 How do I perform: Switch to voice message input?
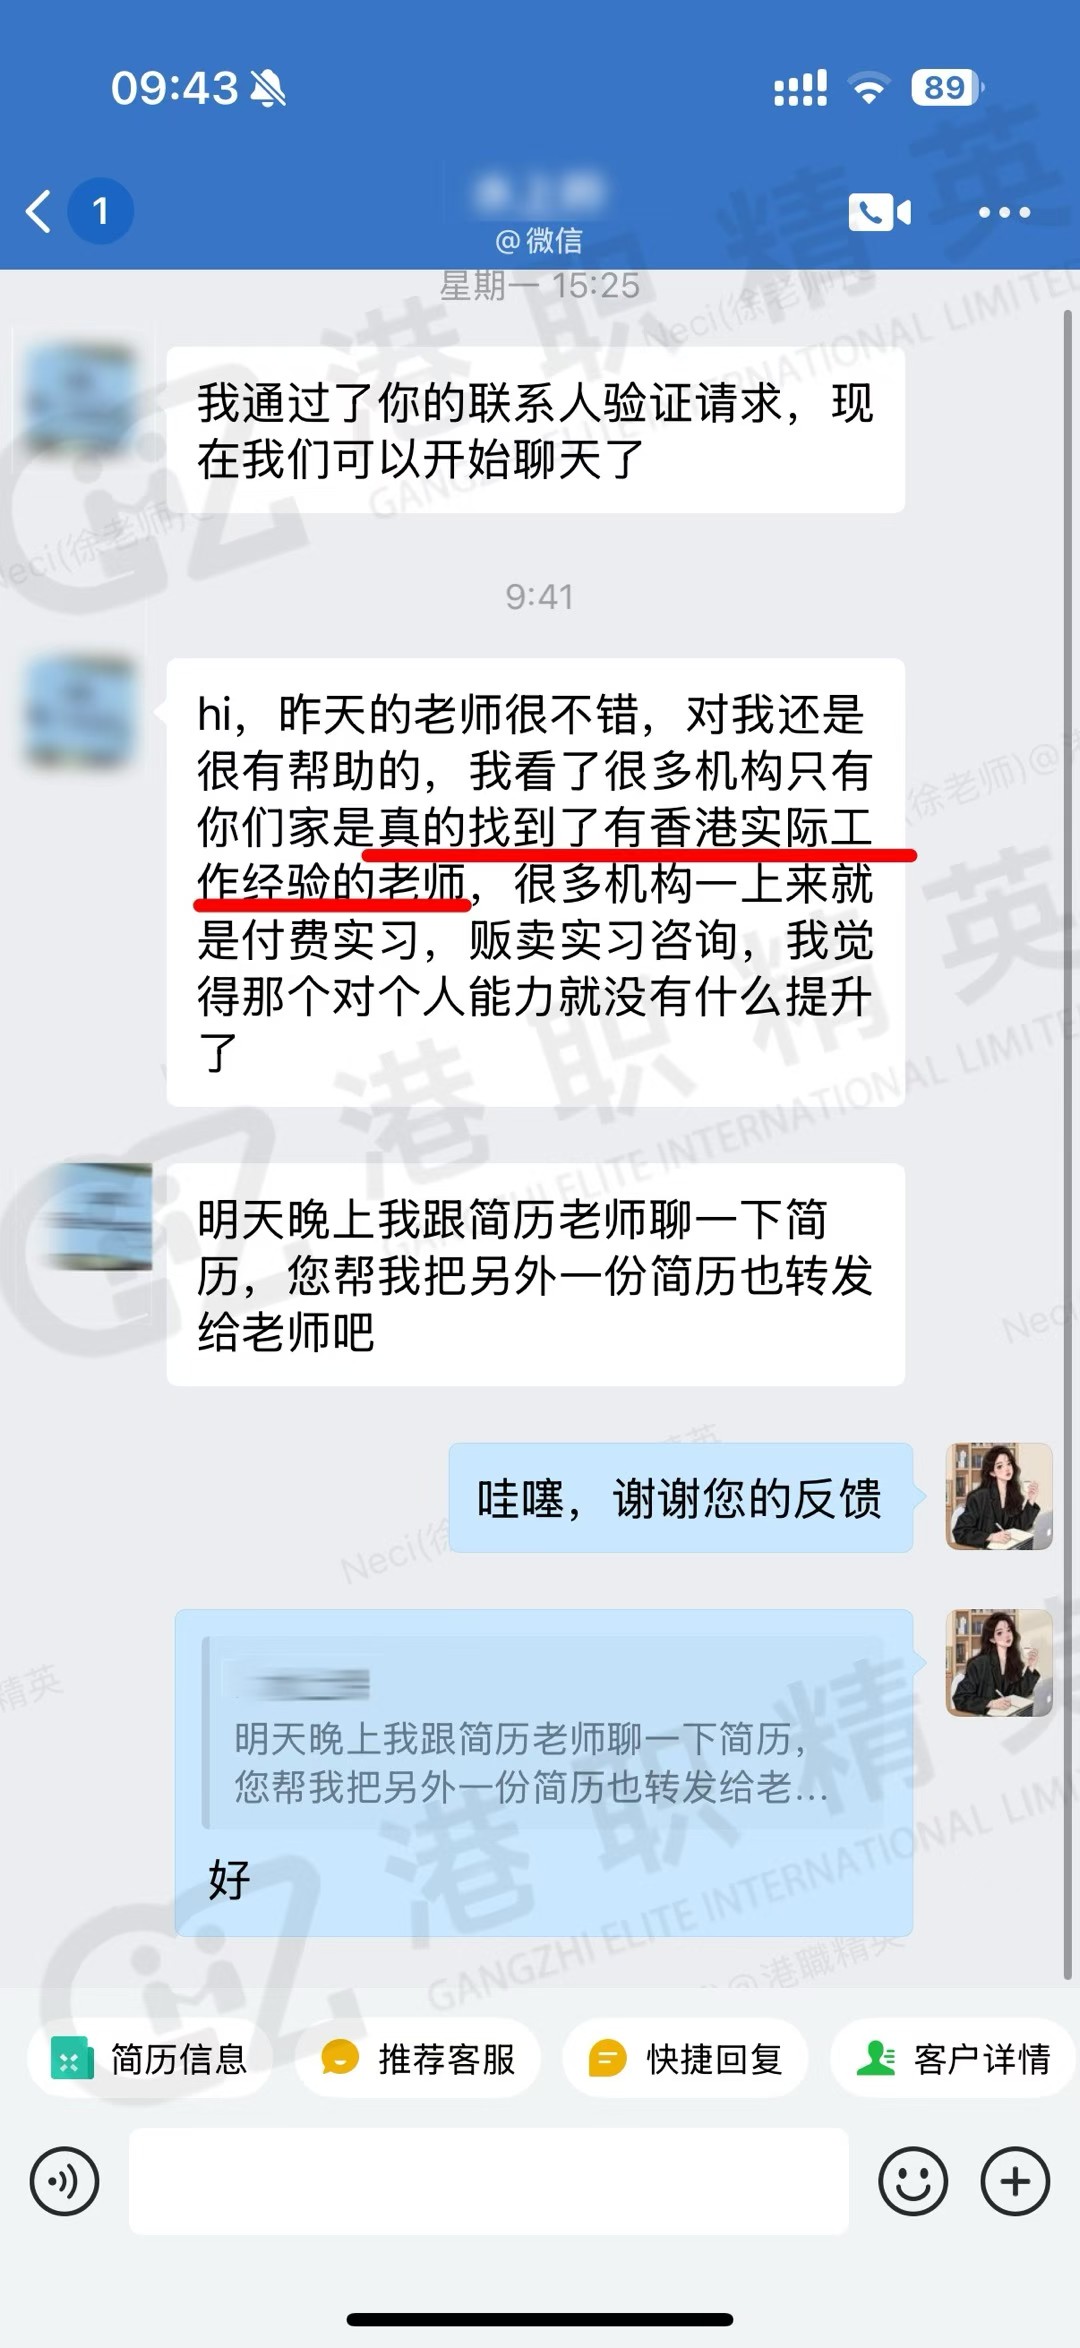65,2181
